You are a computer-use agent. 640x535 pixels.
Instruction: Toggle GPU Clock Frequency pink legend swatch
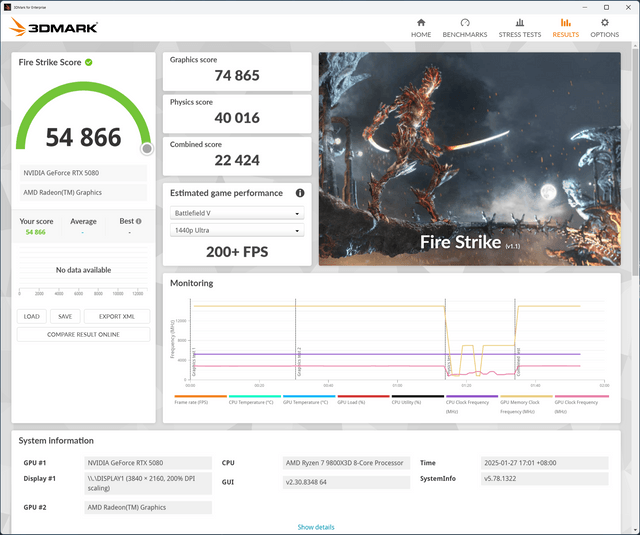tap(582, 396)
